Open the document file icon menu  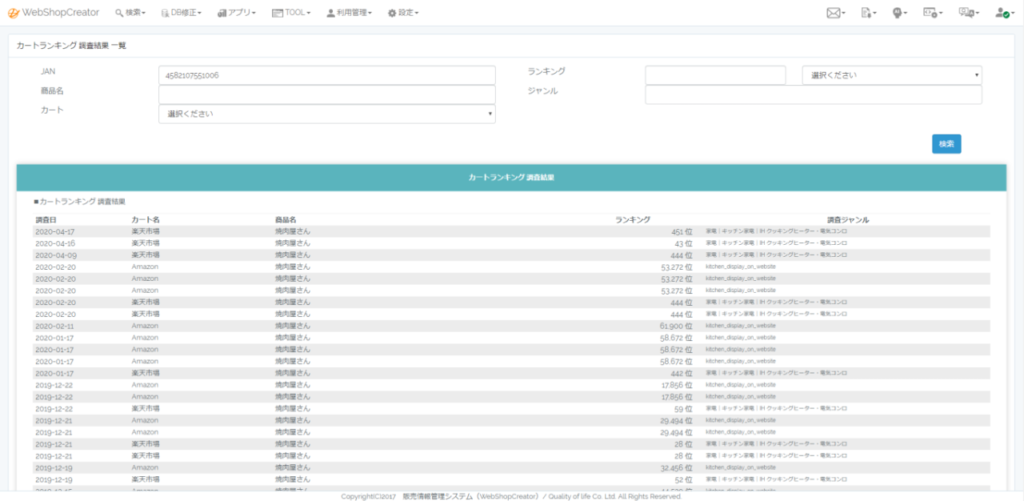point(869,12)
